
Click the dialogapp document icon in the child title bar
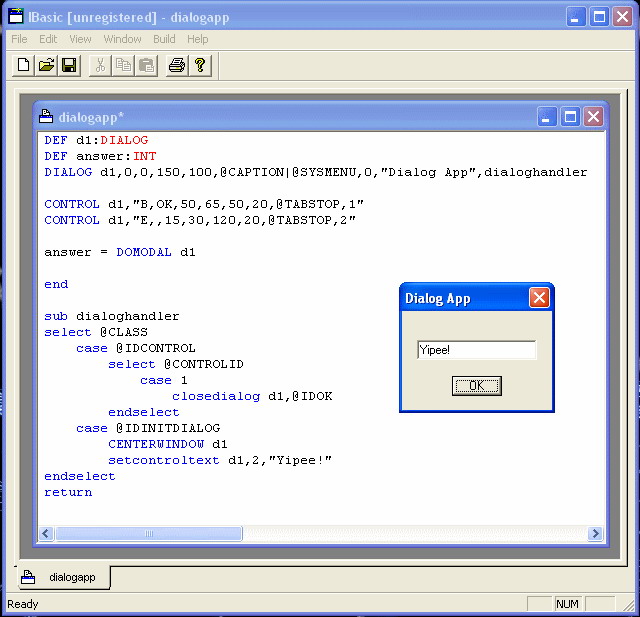tap(46, 117)
